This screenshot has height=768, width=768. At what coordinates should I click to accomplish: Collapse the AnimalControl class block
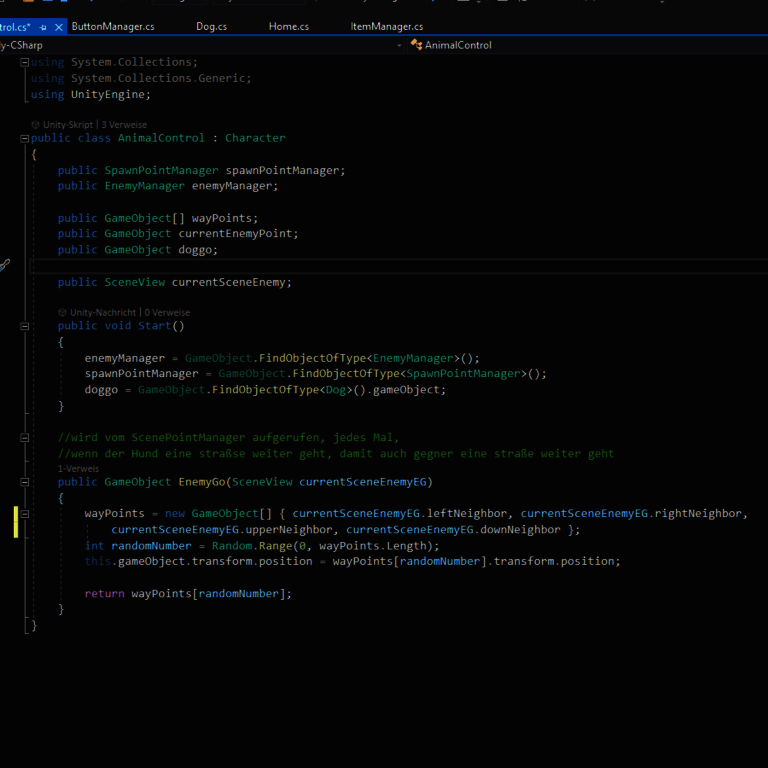point(24,139)
